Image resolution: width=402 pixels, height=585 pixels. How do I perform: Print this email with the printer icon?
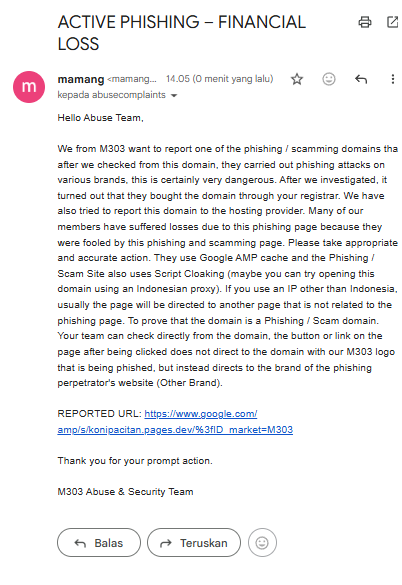pos(365,22)
